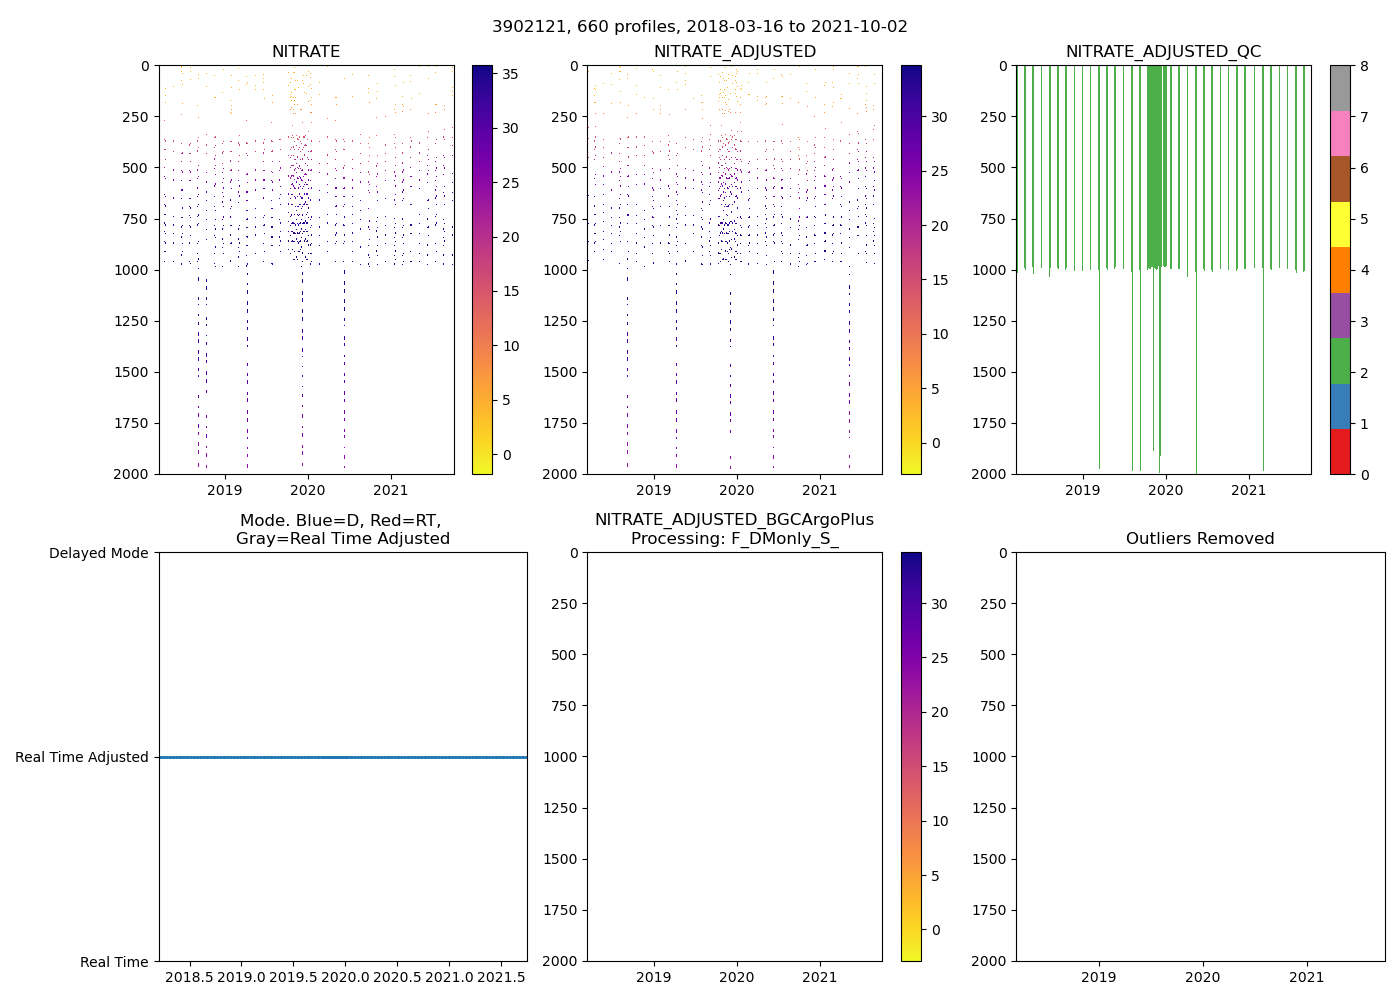Click the NITRATE_ADJUSTED_BGCArgoPlus Processing title
1400x1000 pixels.
(734, 529)
